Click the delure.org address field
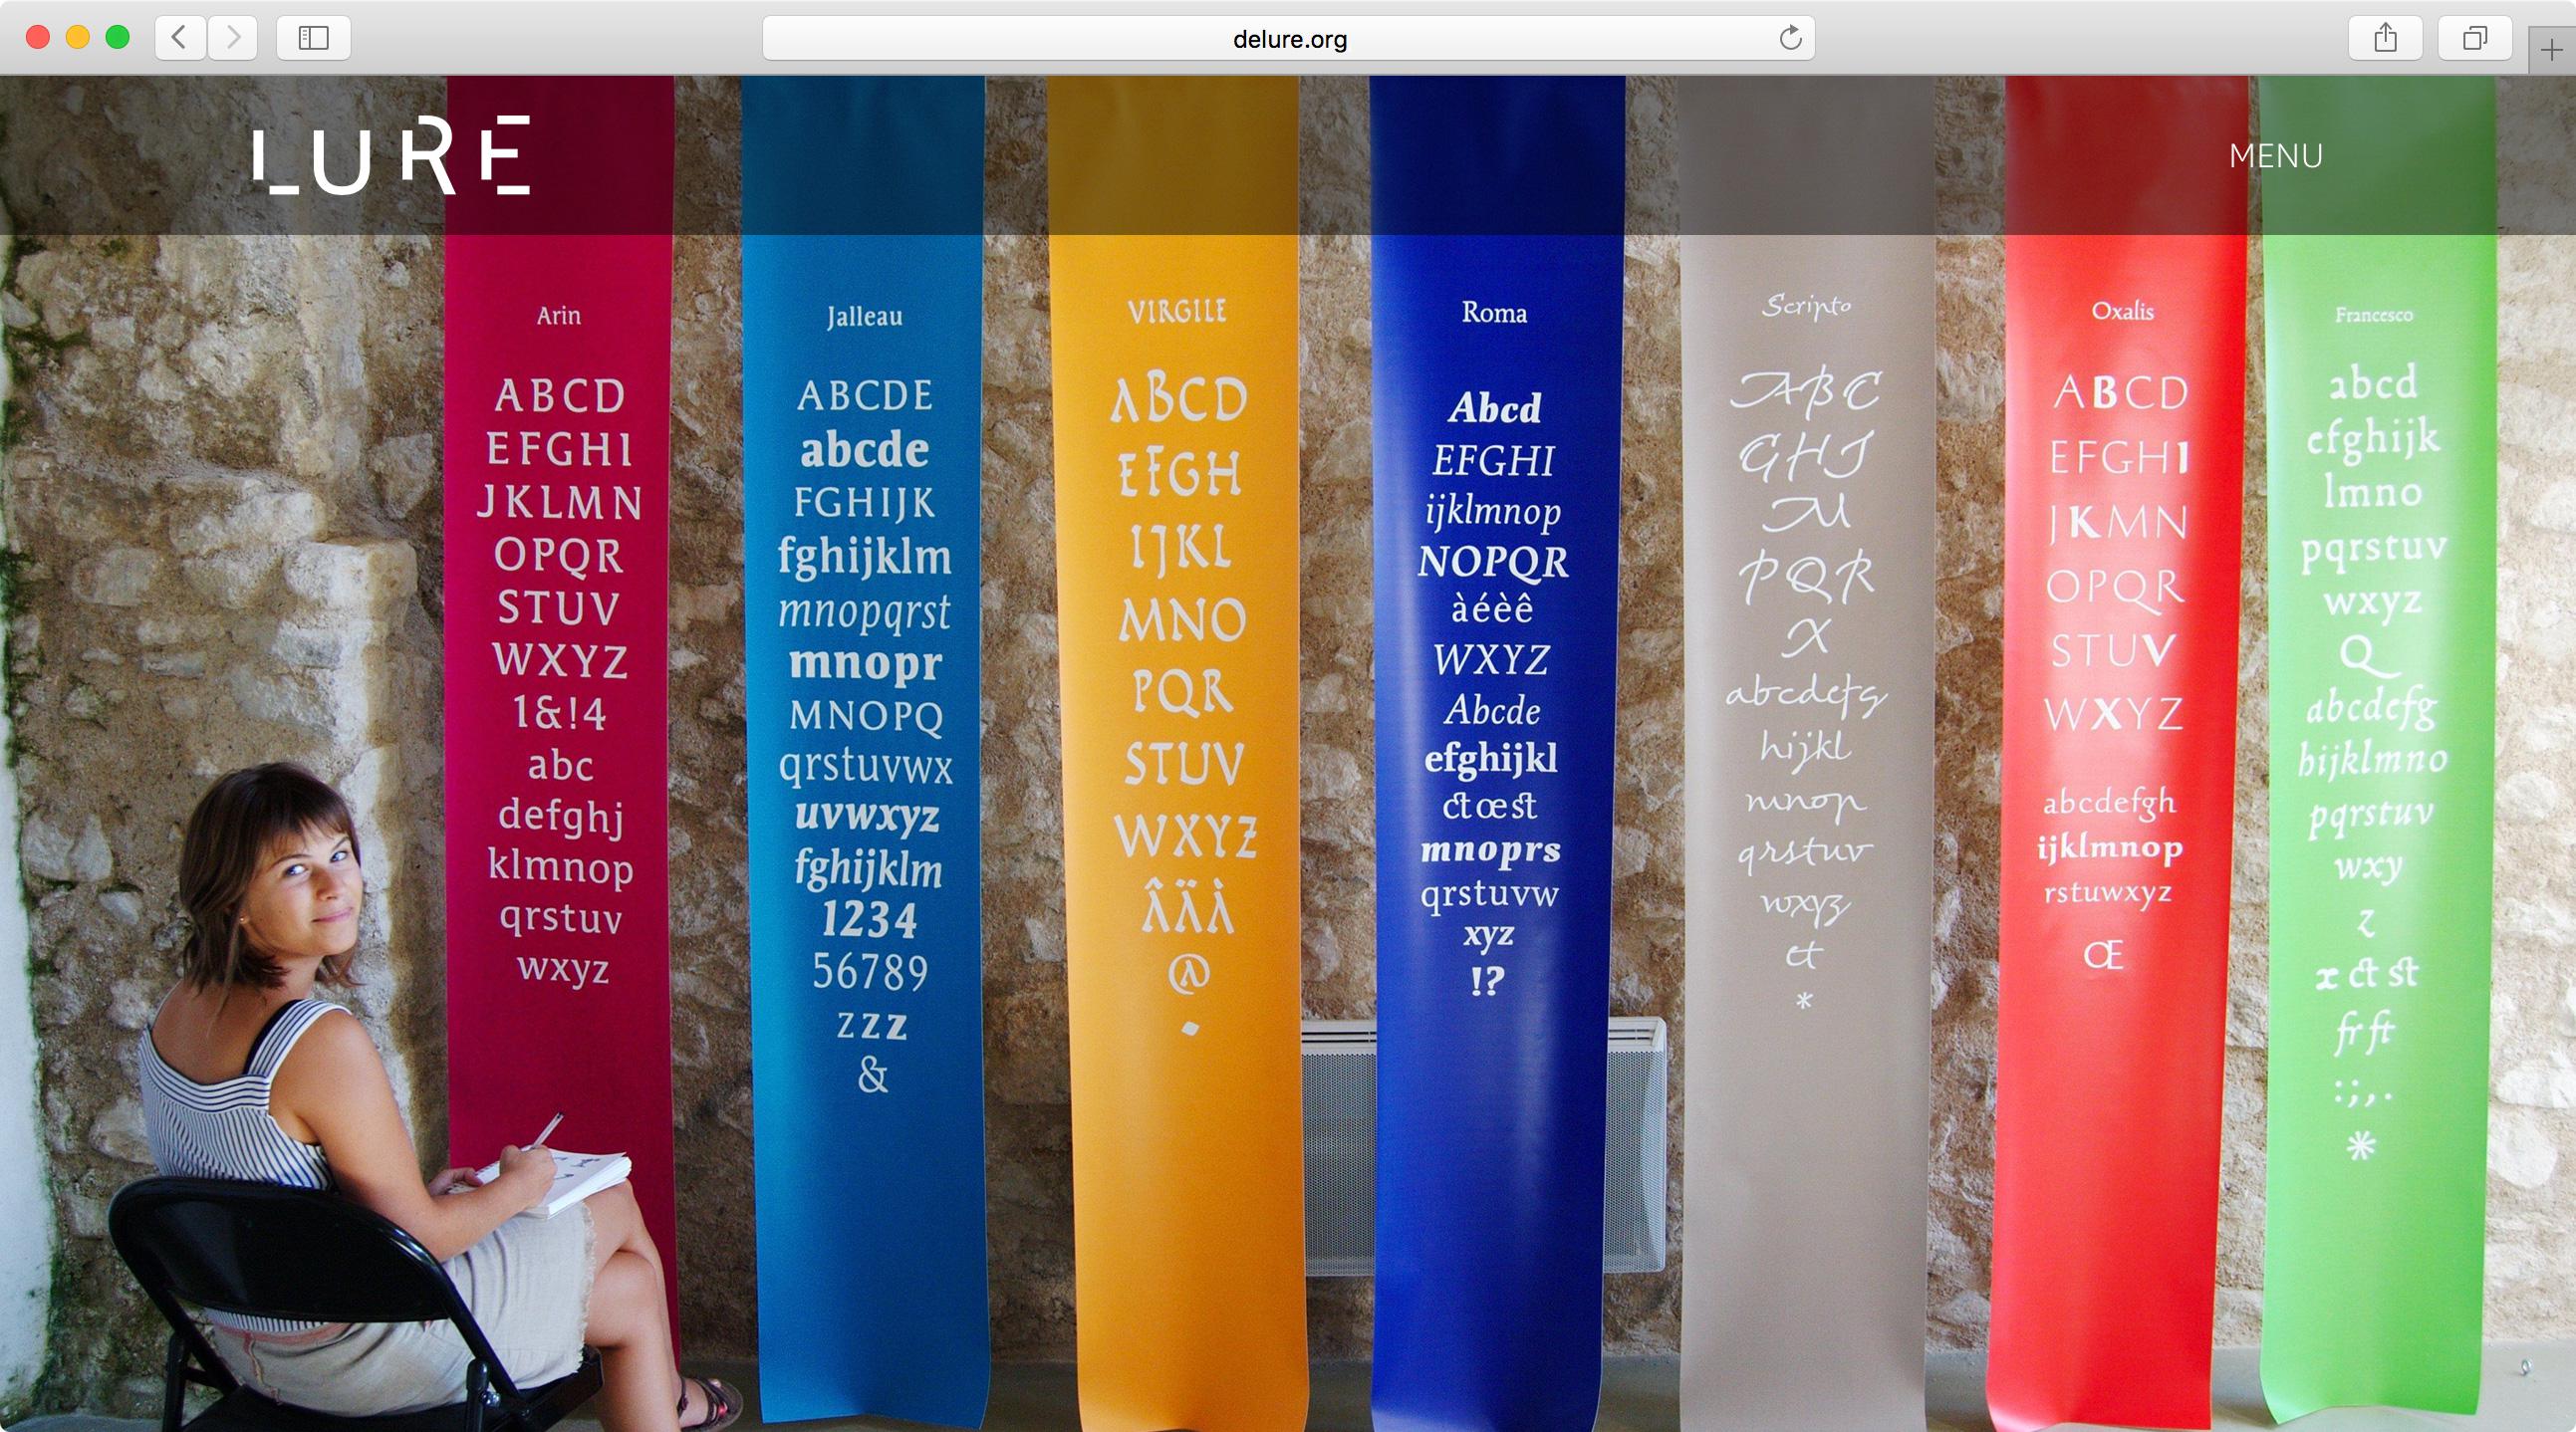This screenshot has height=1432, width=2576. coord(1288,38)
